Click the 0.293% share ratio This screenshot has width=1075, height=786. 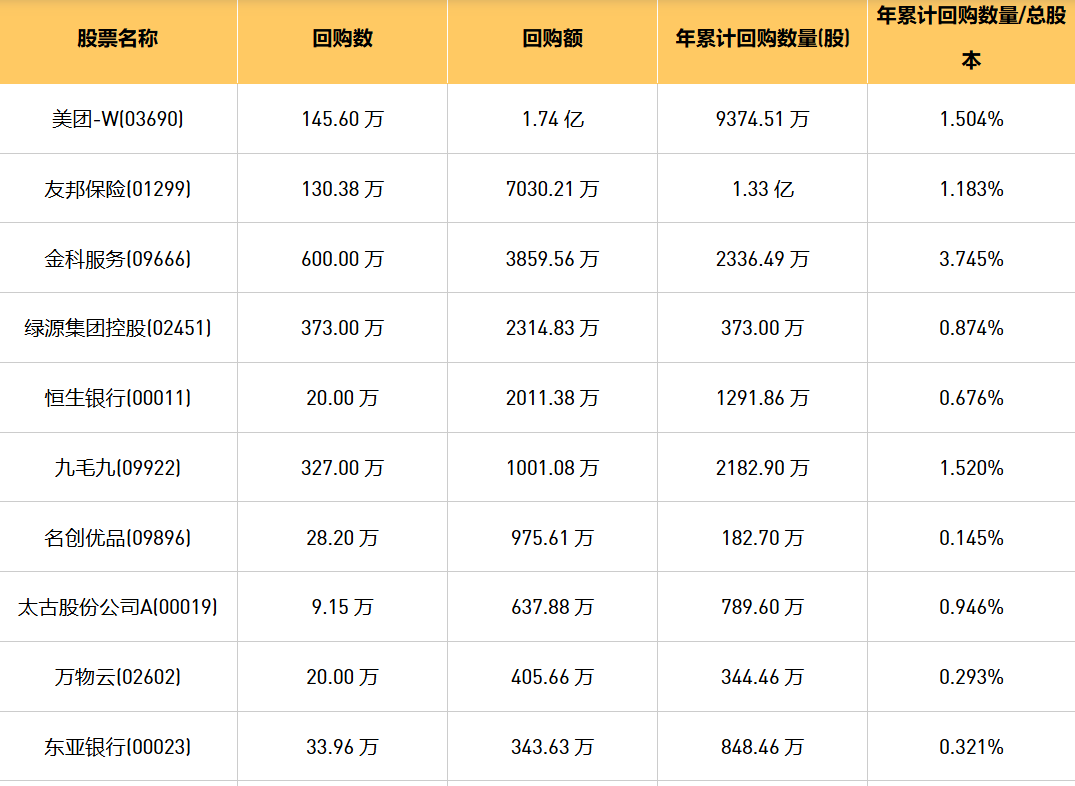point(971,678)
